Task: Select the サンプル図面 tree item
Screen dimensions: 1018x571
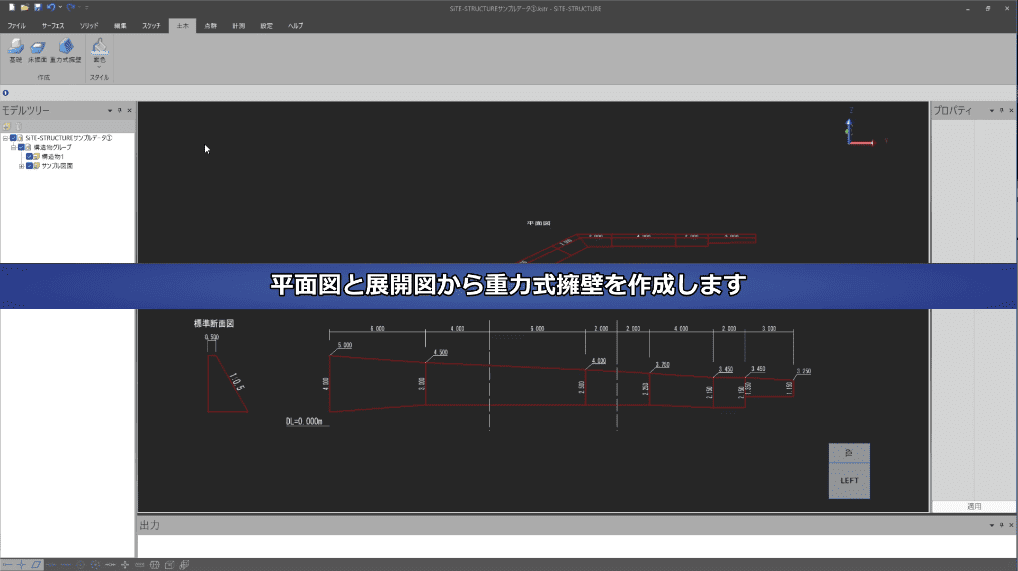Action: (57, 166)
